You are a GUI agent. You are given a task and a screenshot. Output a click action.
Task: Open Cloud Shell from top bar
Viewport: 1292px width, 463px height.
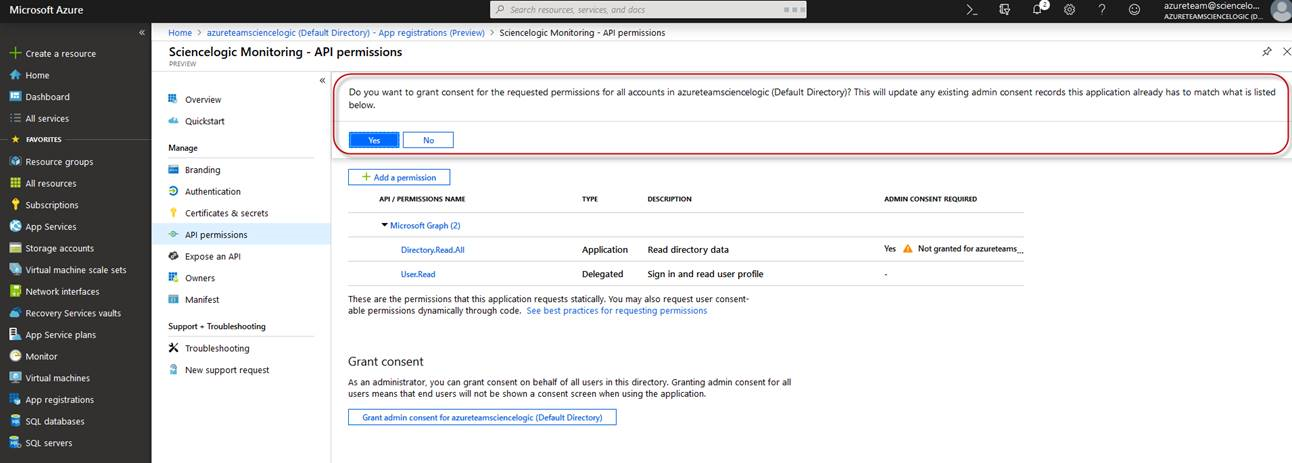click(x=971, y=9)
